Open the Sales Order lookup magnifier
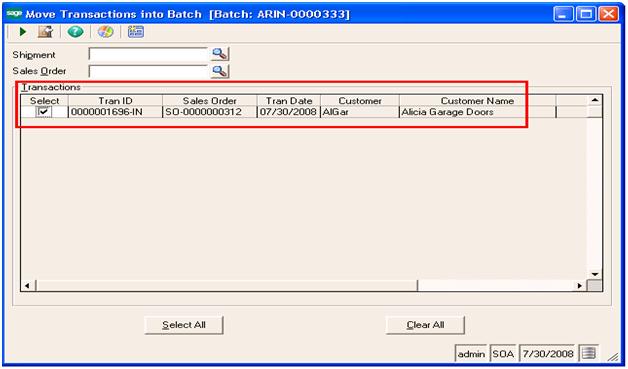Screen dimensions: 628x369 click(219, 71)
